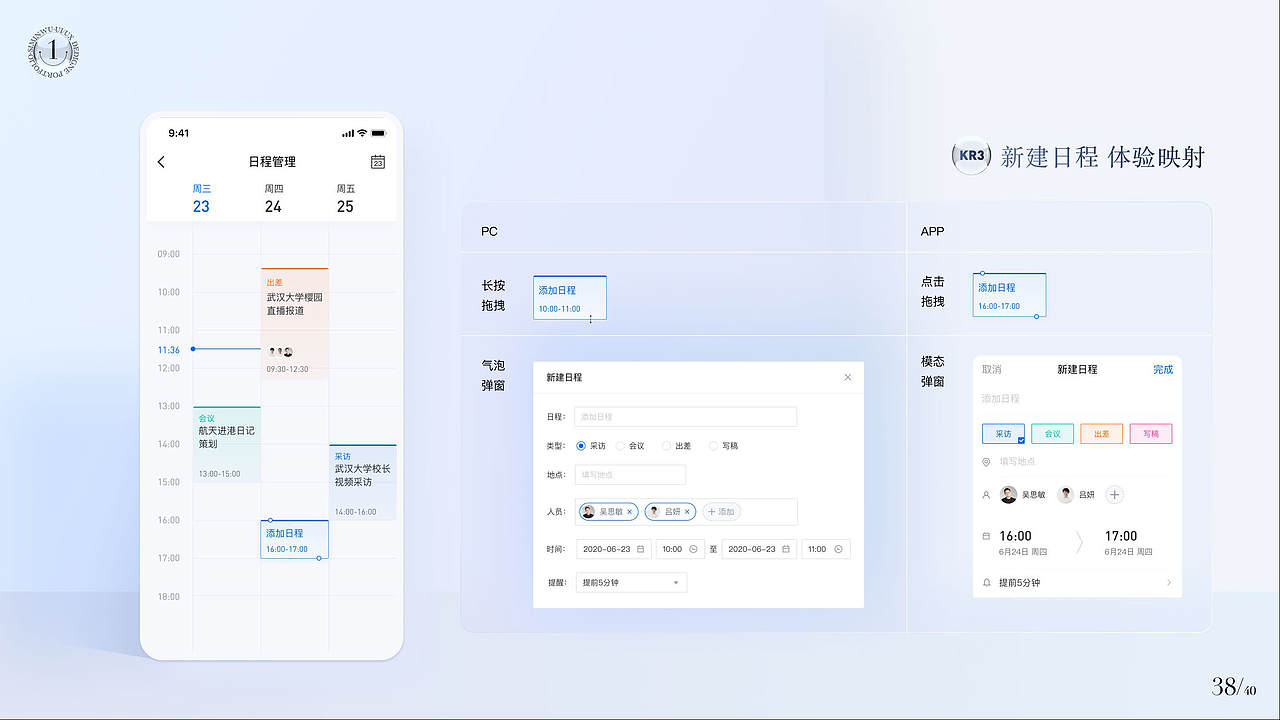Click the 填写地点 location input in PC dialog
Screen dimensions: 1280x720
630,475
